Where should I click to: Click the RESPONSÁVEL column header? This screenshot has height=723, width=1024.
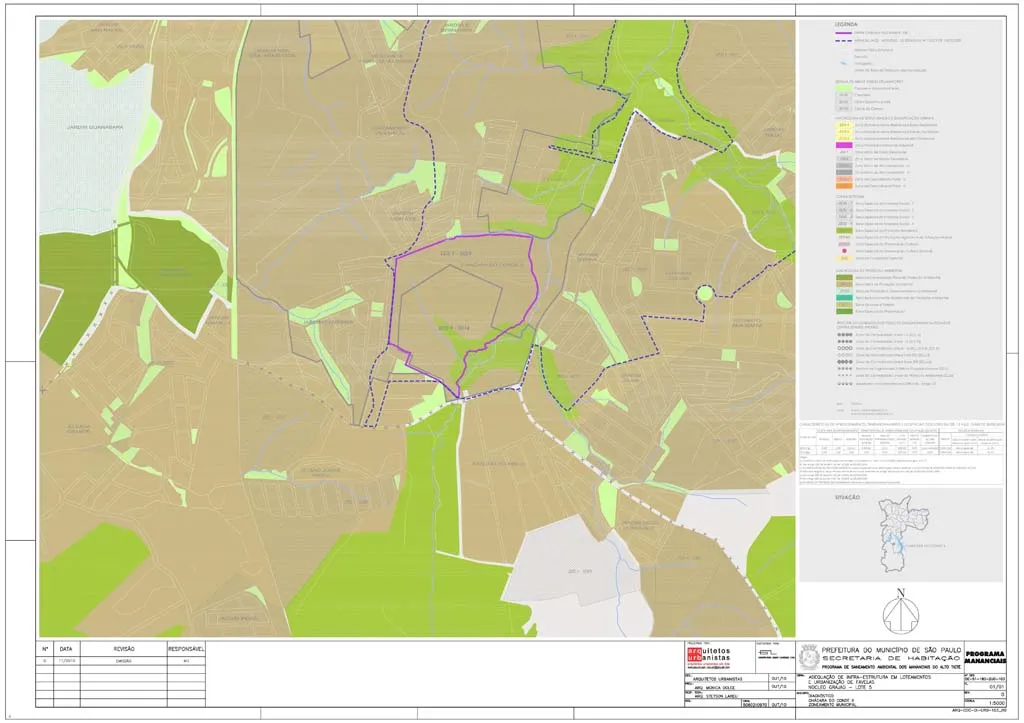pos(186,649)
